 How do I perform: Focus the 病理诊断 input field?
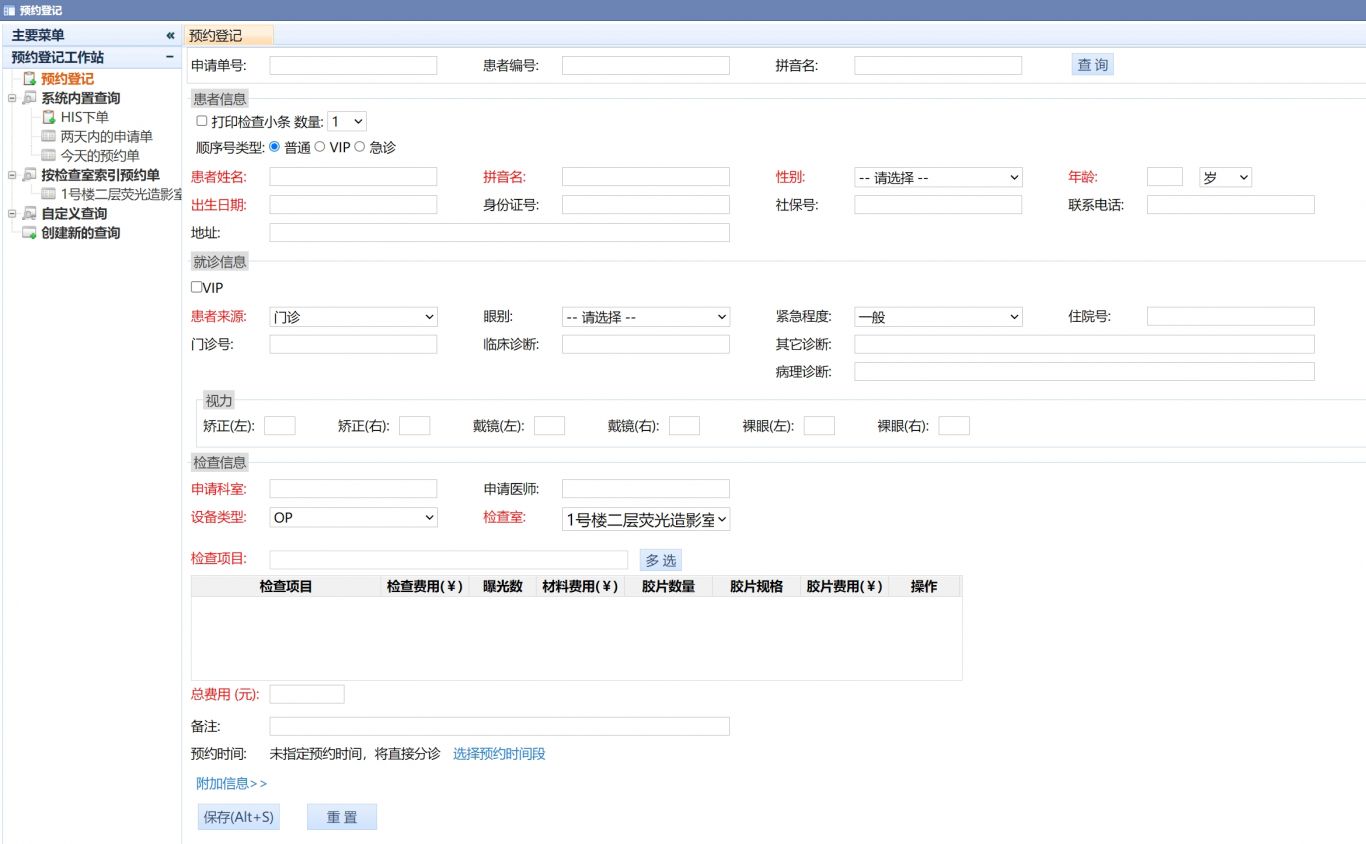click(1084, 372)
